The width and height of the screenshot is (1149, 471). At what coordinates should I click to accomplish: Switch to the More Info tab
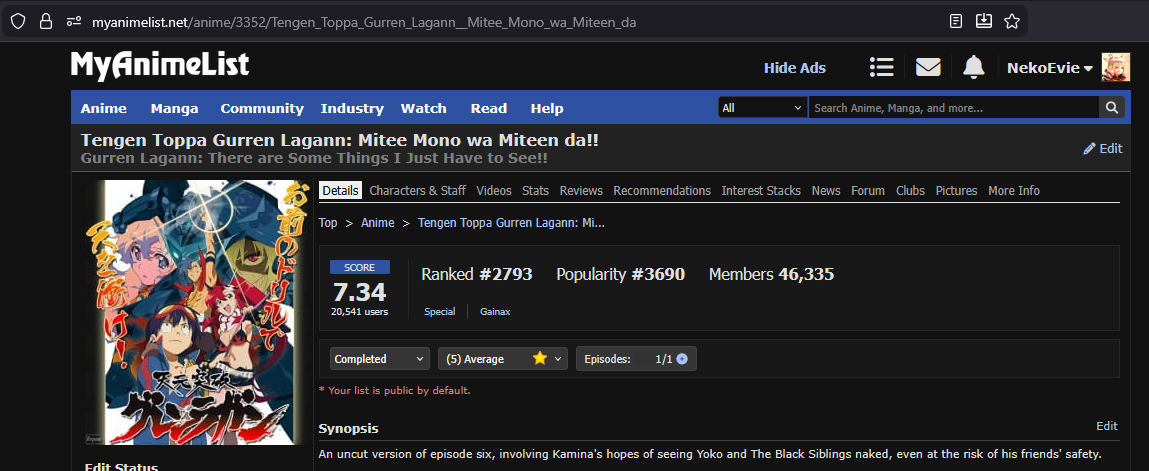tap(1013, 190)
